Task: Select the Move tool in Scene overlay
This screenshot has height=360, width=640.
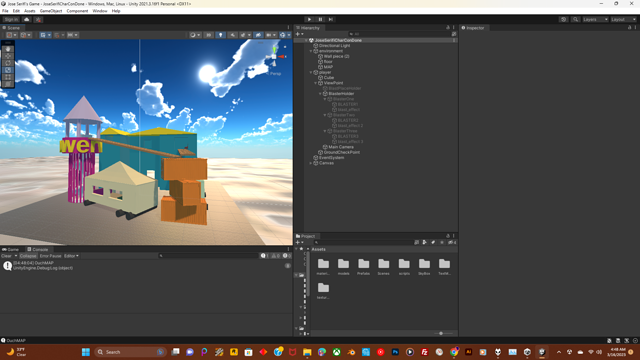Action: (x=8, y=56)
